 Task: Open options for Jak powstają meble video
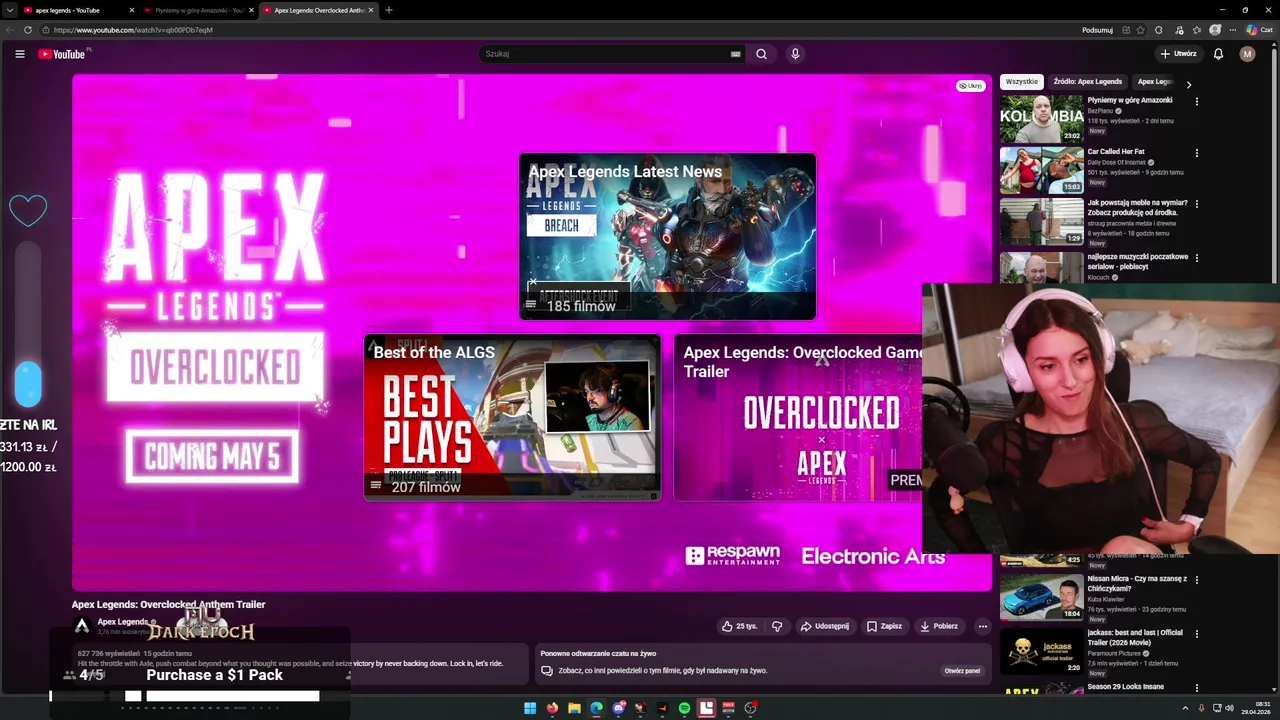click(1196, 204)
